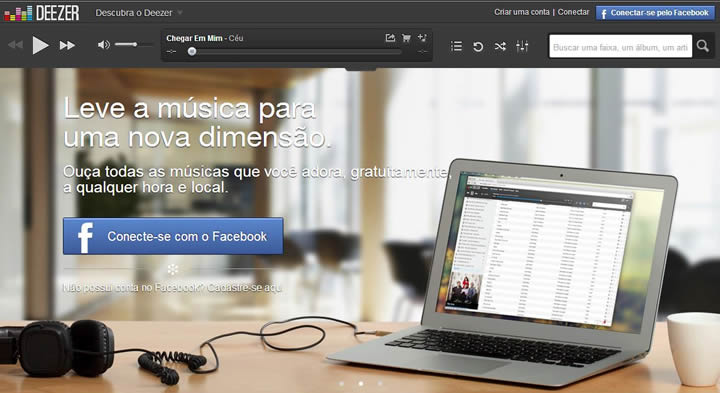Click the search magnifier button
The width and height of the screenshot is (720, 393).
pyautogui.click(x=703, y=46)
